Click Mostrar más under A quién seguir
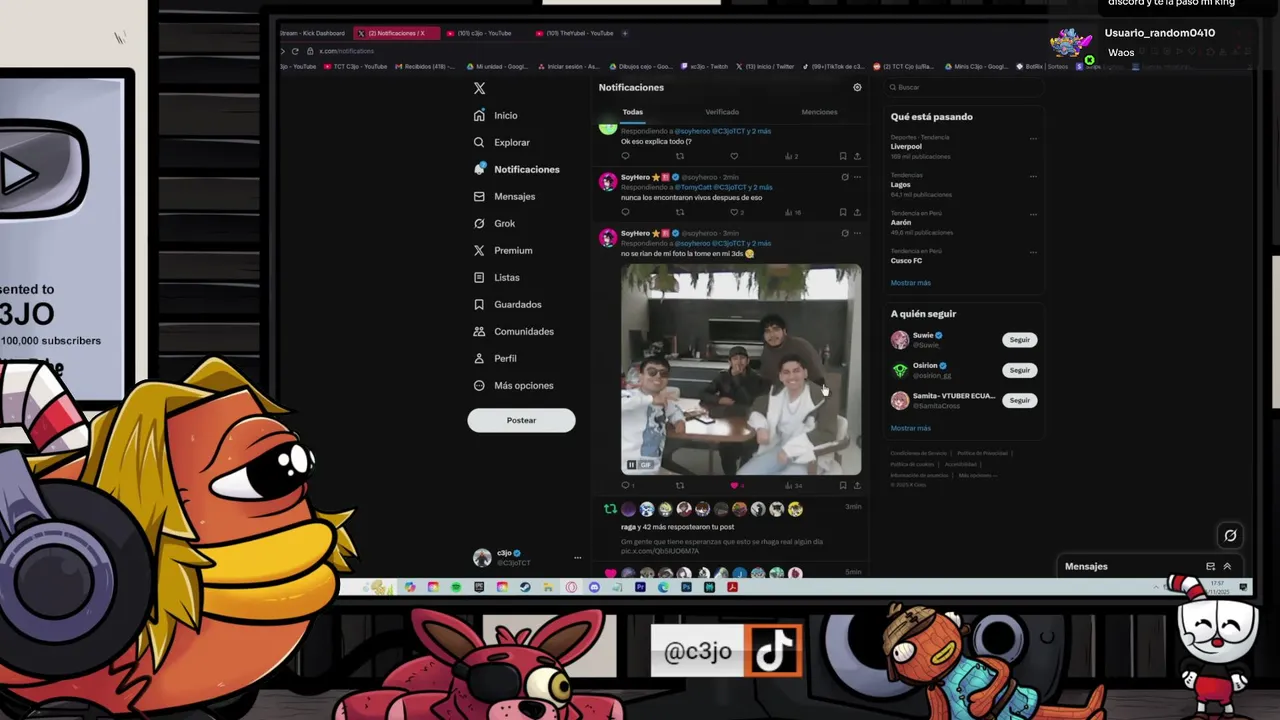 tap(910, 428)
